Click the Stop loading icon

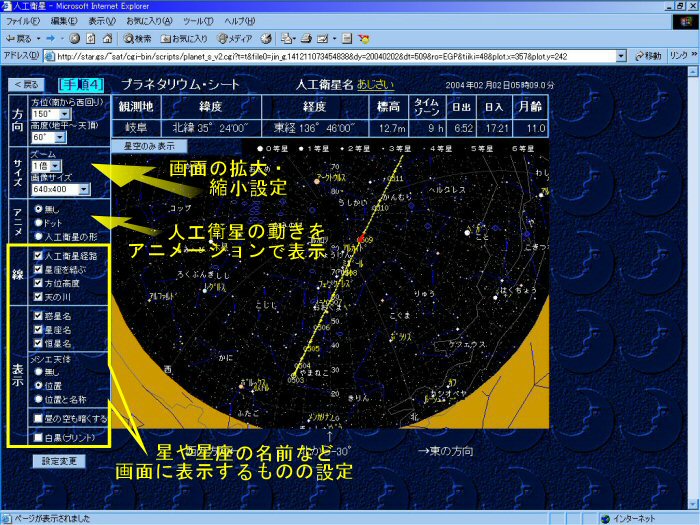point(75,39)
